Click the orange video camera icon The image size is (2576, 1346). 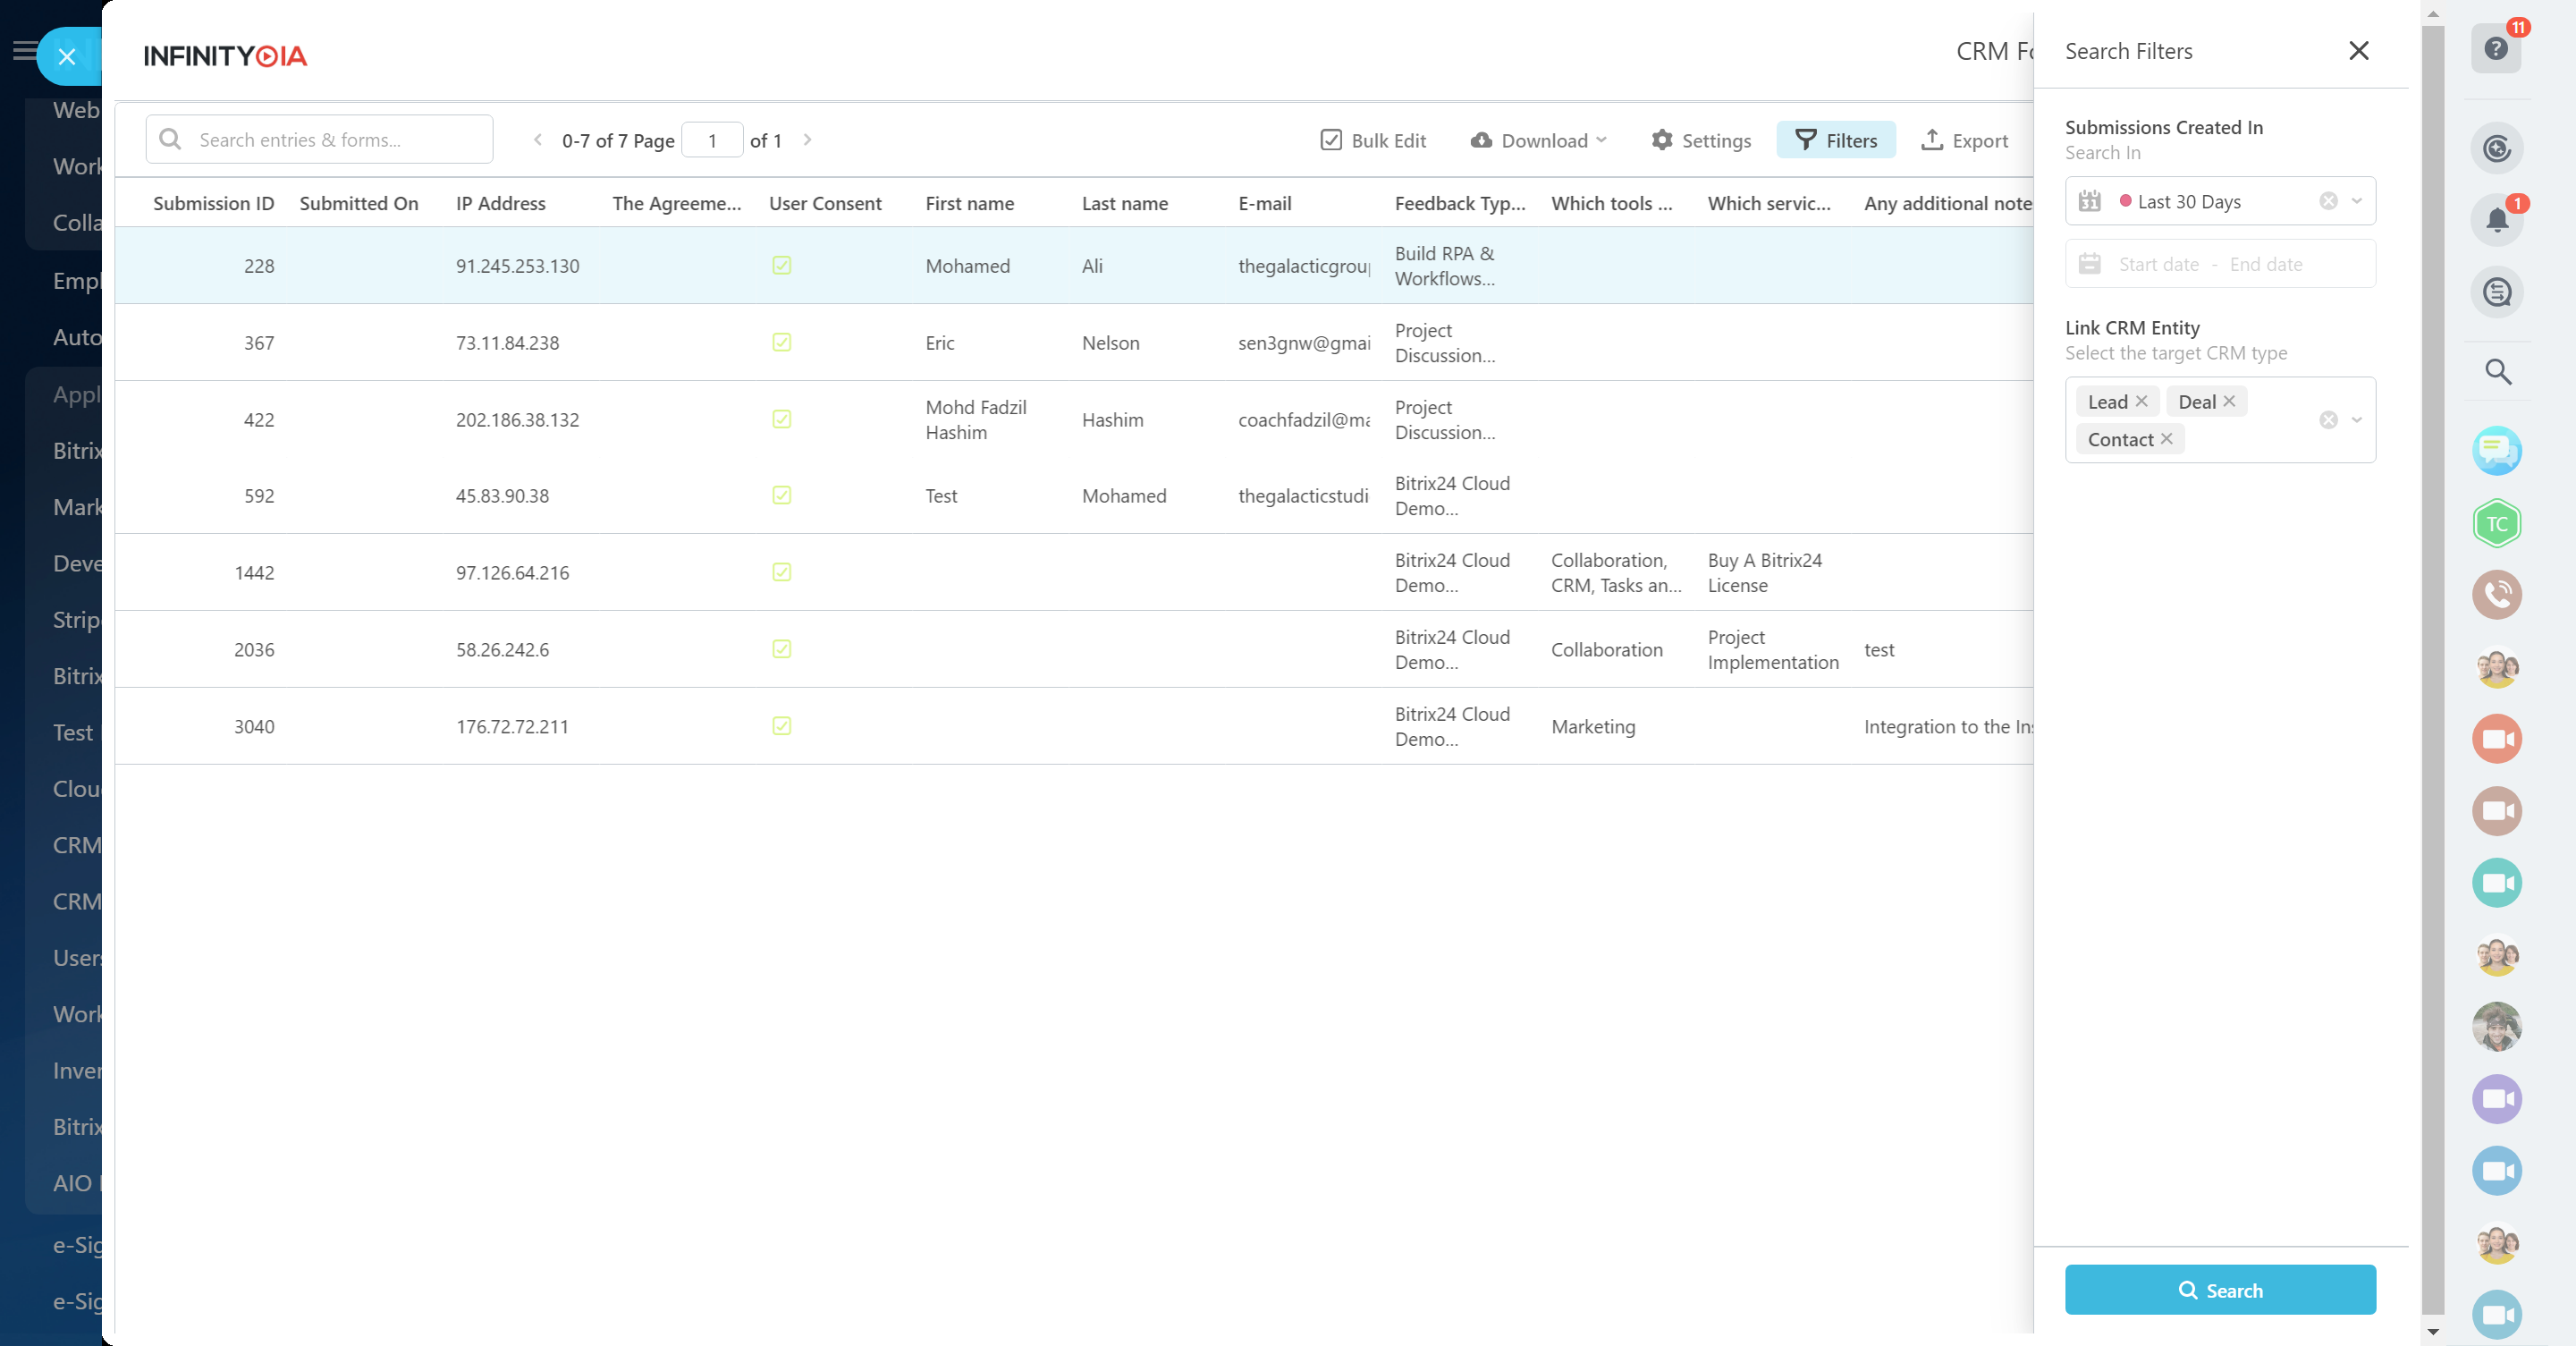pos(2496,739)
